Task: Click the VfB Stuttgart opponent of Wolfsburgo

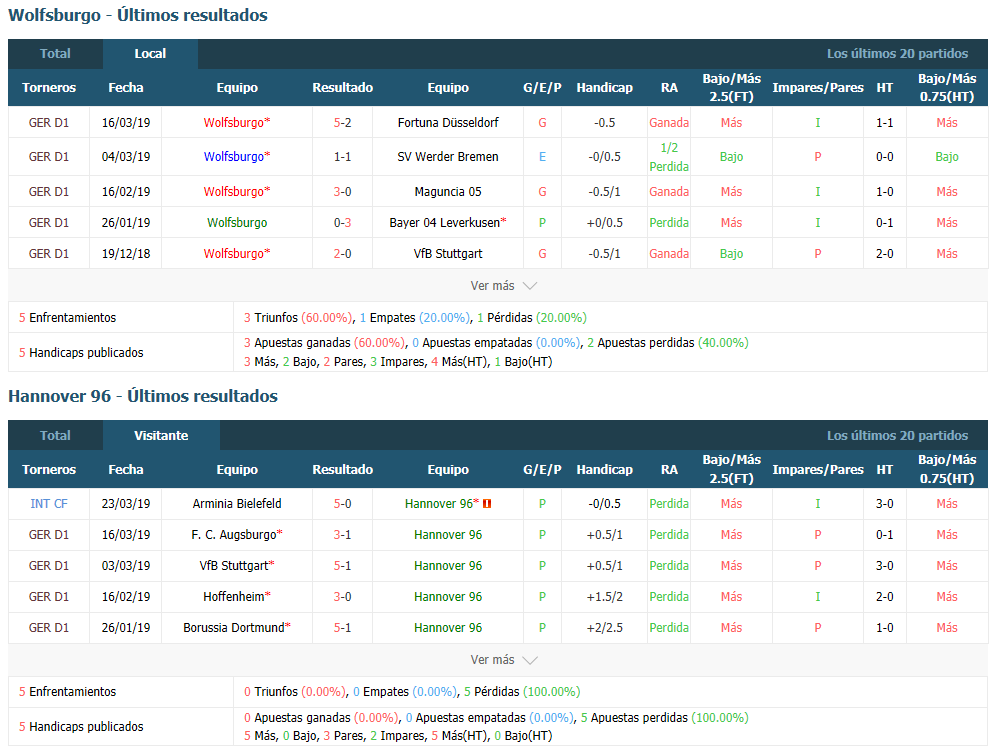Action: 448,254
